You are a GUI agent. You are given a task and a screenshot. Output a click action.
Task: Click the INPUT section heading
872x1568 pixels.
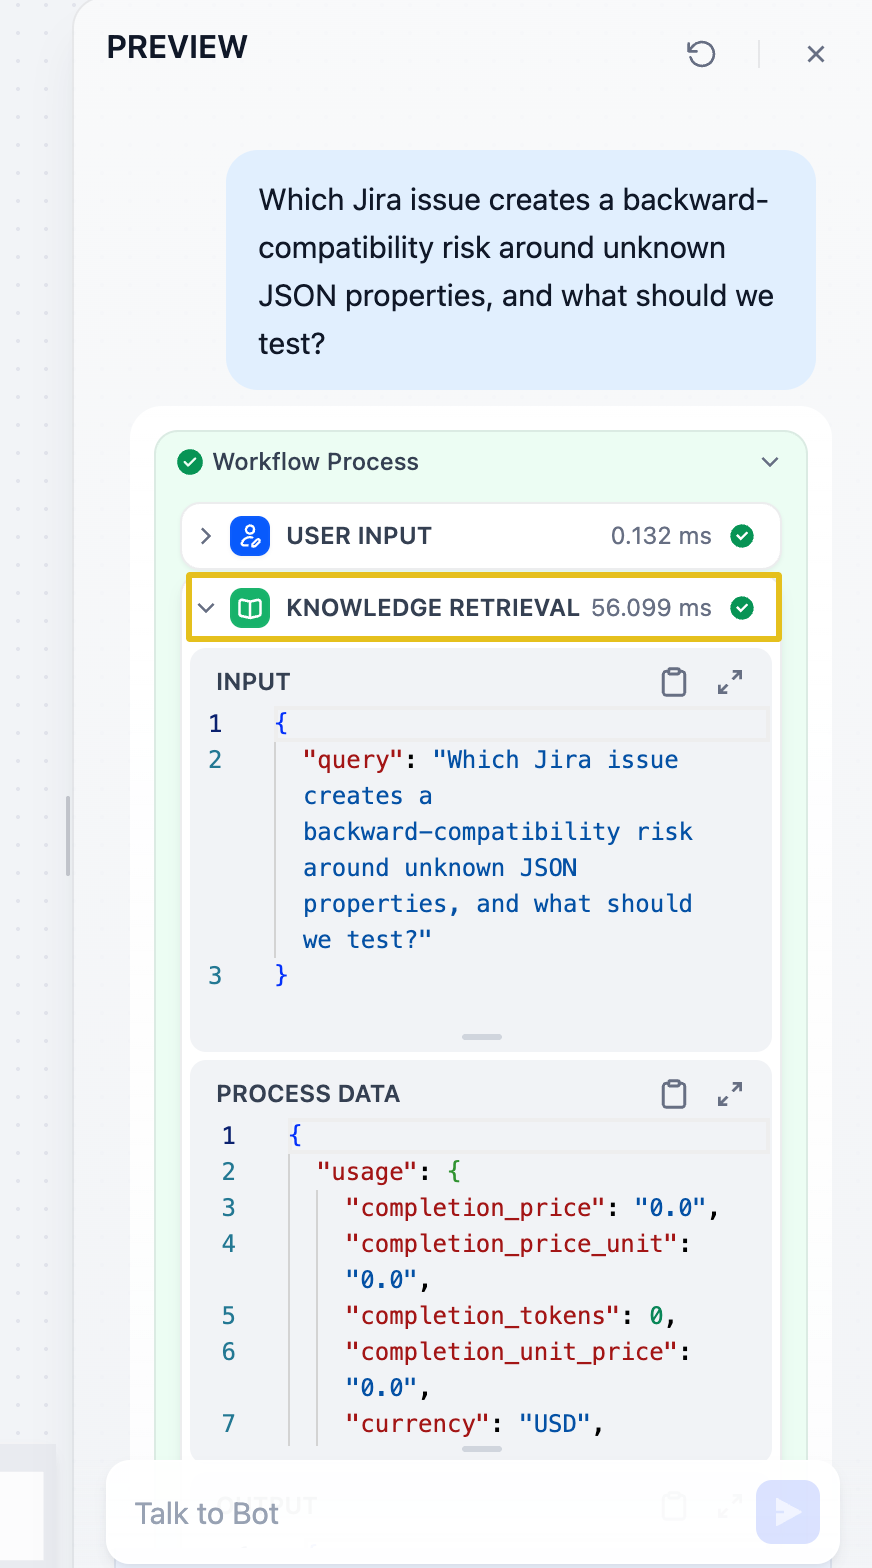coord(253,682)
